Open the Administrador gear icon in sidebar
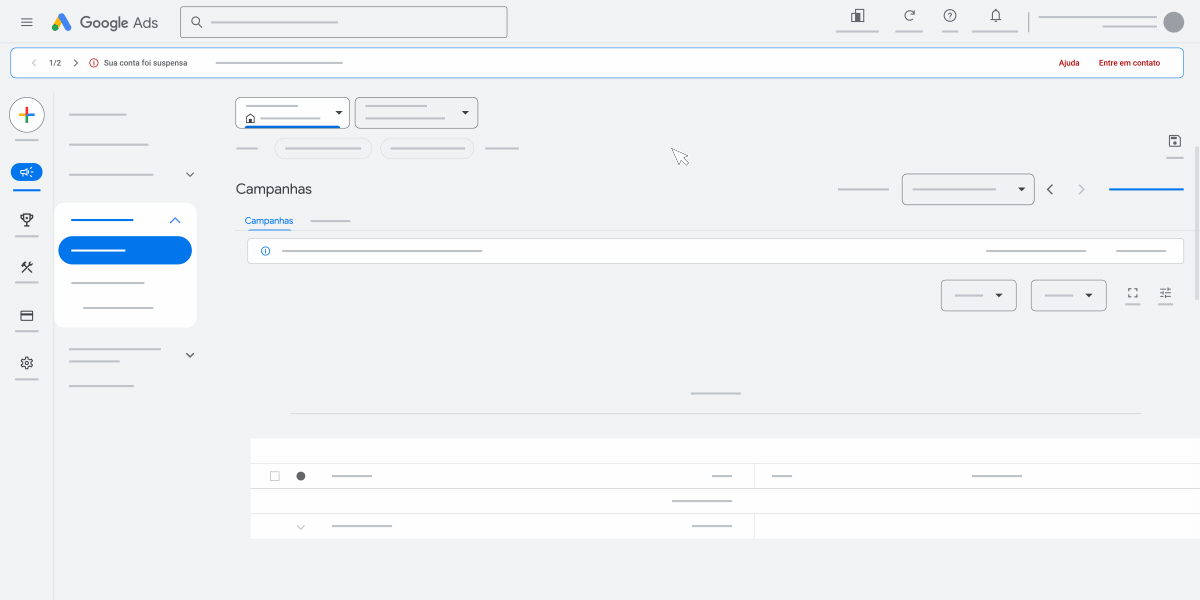 tap(26, 363)
